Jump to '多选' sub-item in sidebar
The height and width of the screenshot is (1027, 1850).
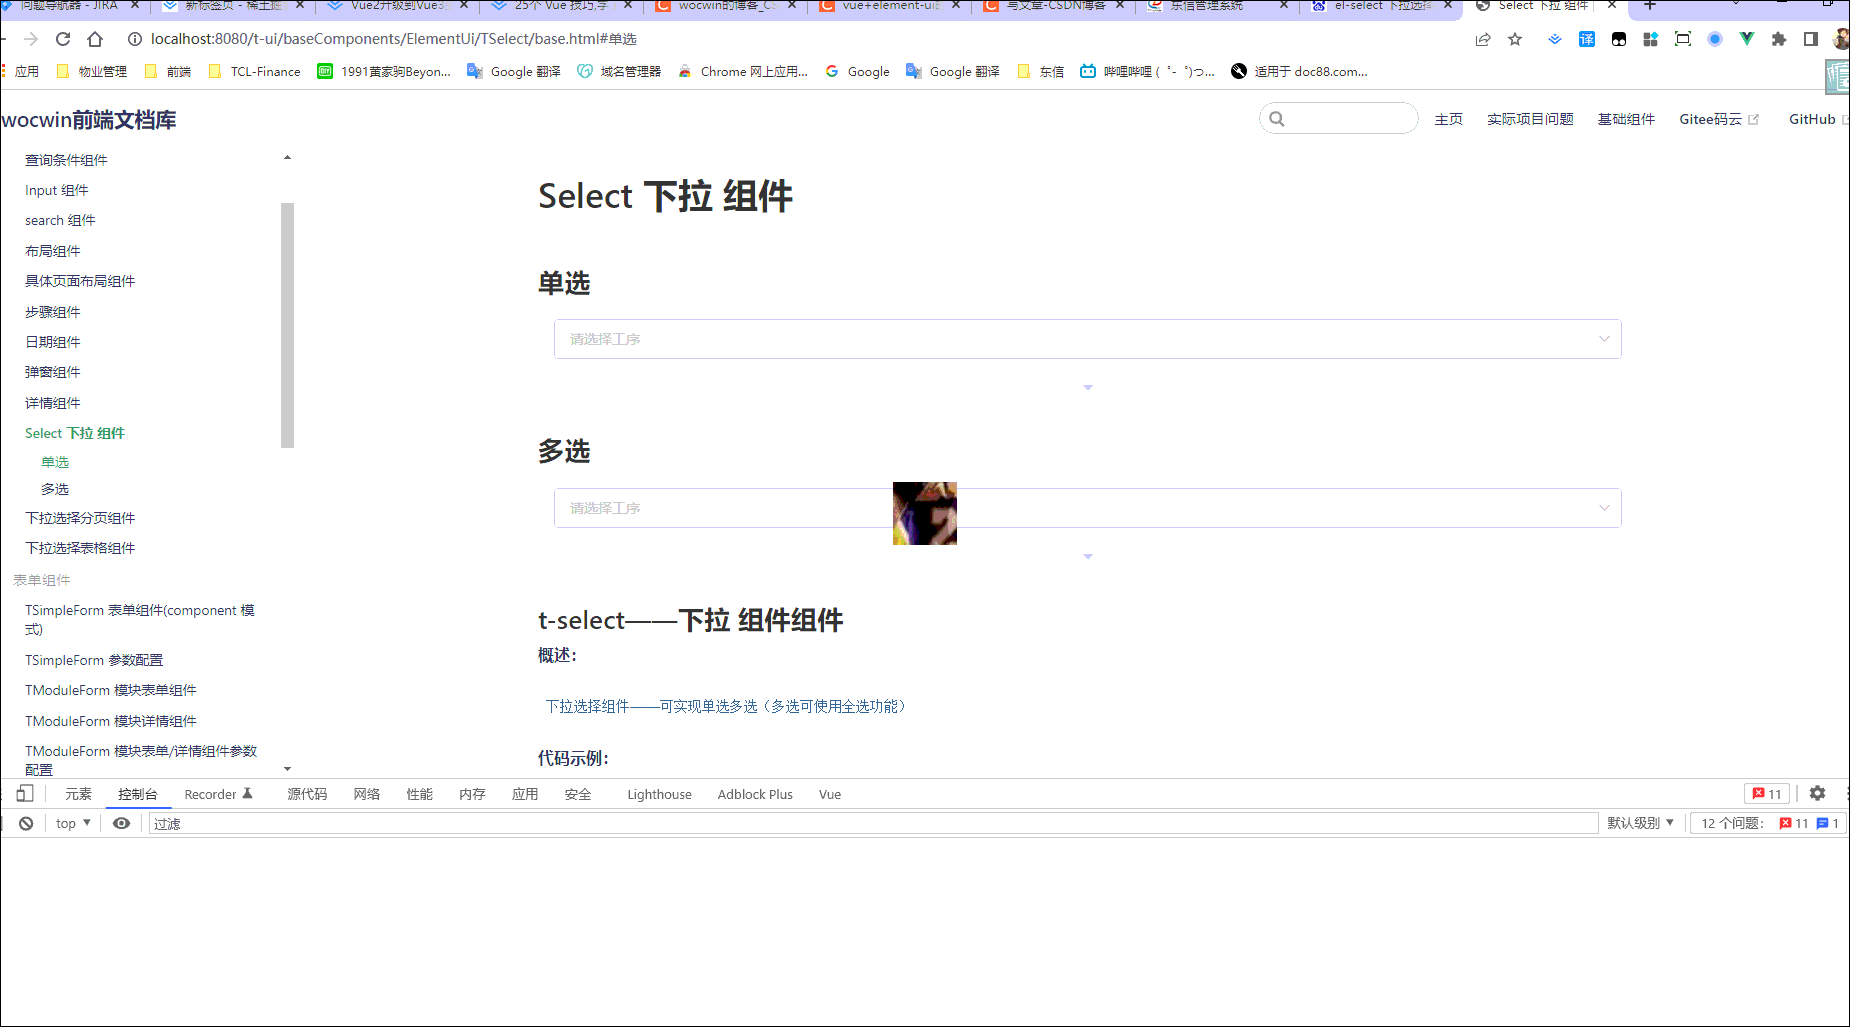point(55,489)
